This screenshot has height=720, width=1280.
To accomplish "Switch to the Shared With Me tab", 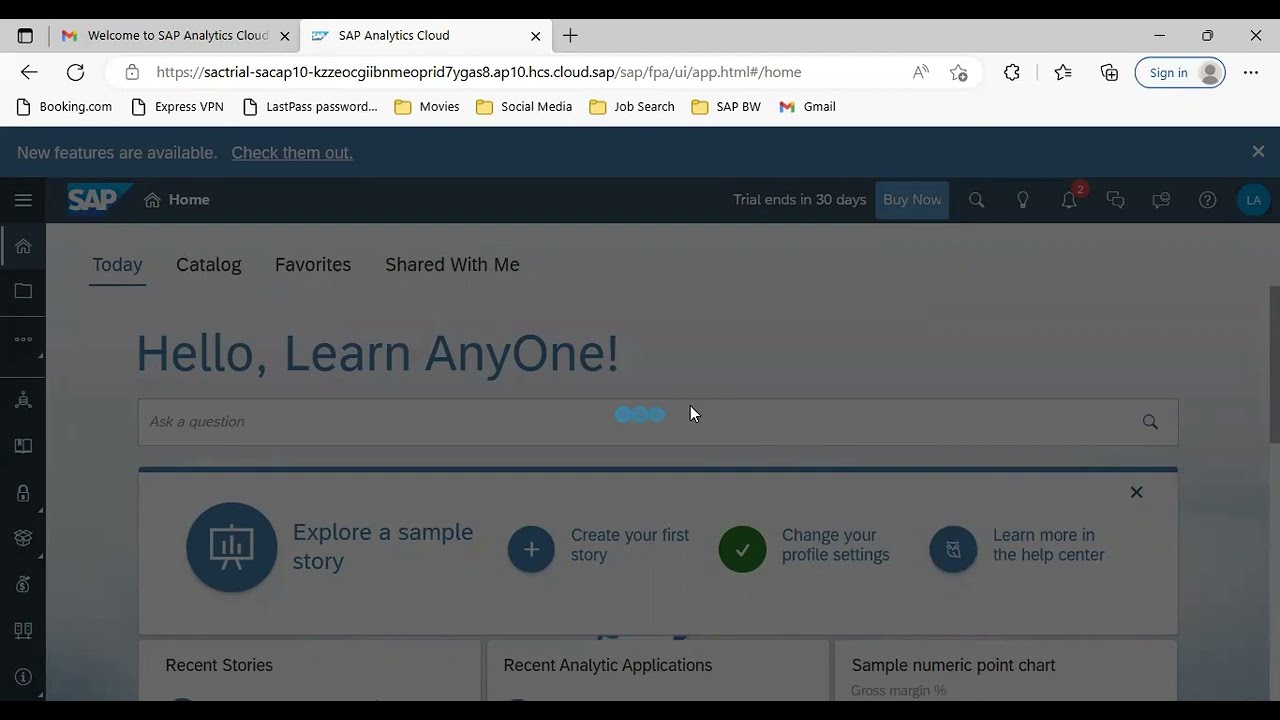I will (x=452, y=265).
